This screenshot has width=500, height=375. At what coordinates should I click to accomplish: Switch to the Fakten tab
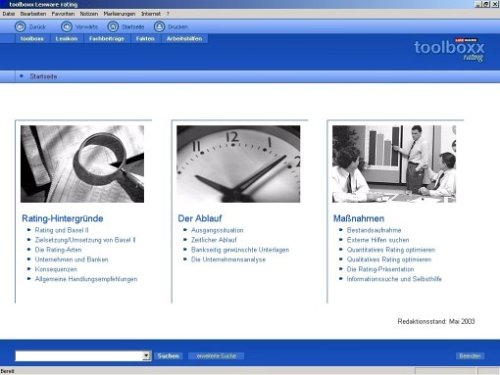[x=145, y=39]
